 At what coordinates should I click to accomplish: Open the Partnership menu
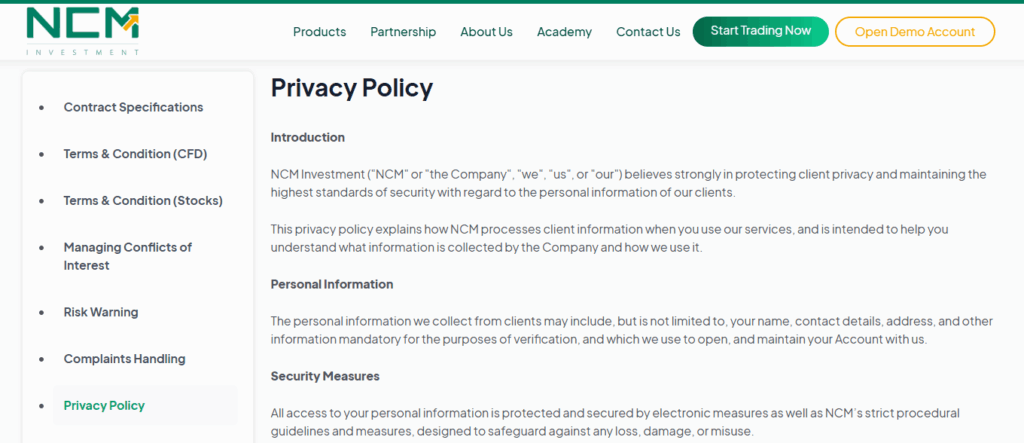[403, 31]
